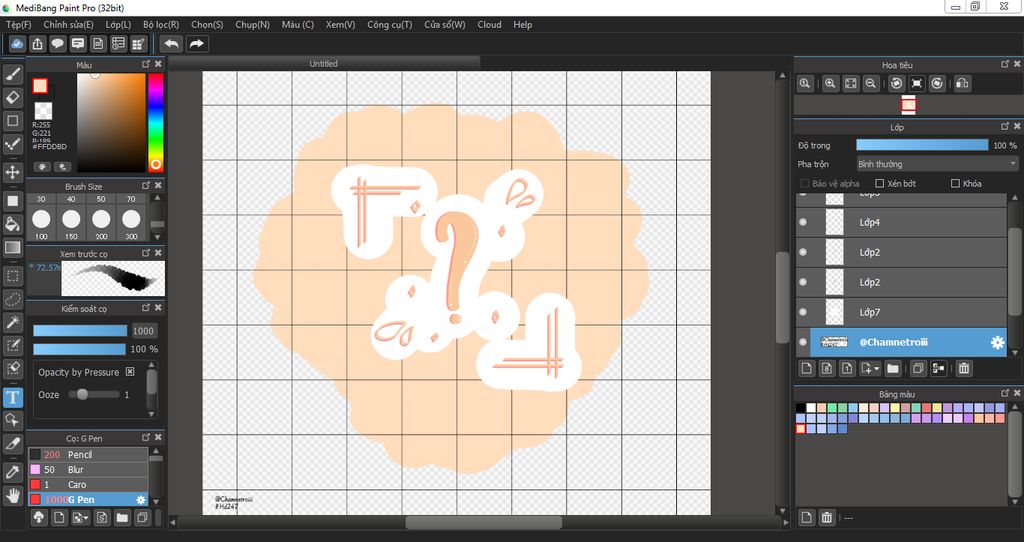Image resolution: width=1024 pixels, height=542 pixels.
Task: Pop out the Brush Size panel
Action: click(x=146, y=185)
